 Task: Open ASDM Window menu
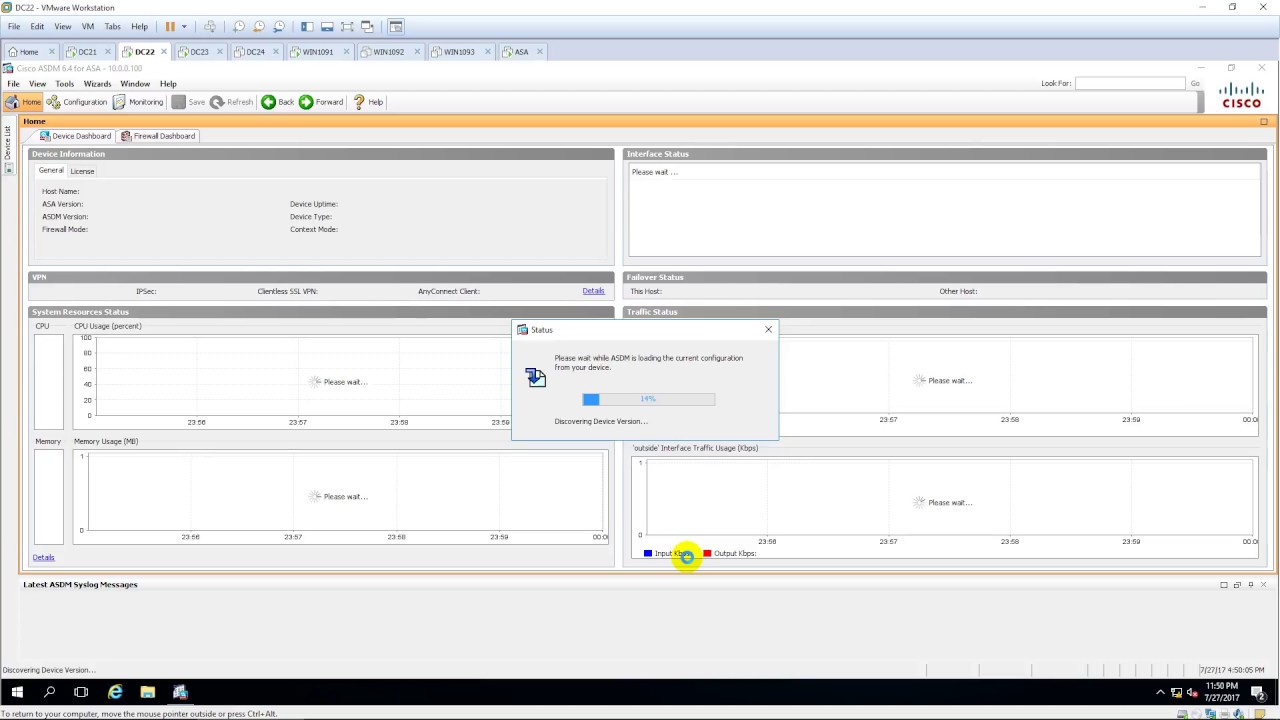135,84
